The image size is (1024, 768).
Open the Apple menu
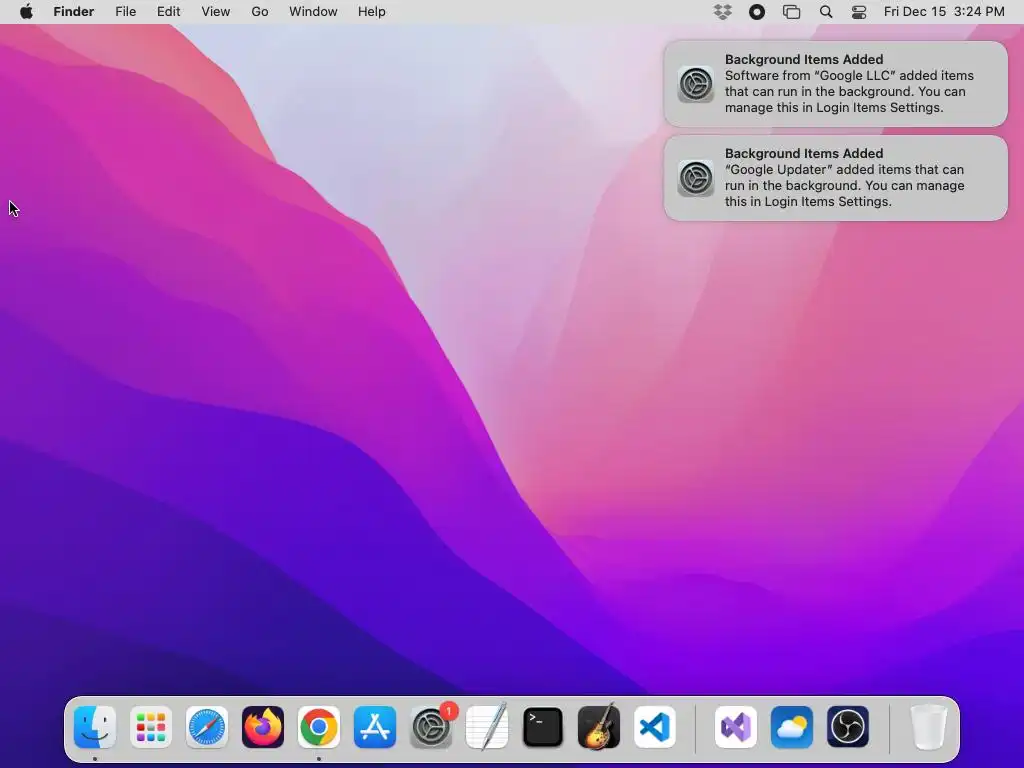click(26, 12)
